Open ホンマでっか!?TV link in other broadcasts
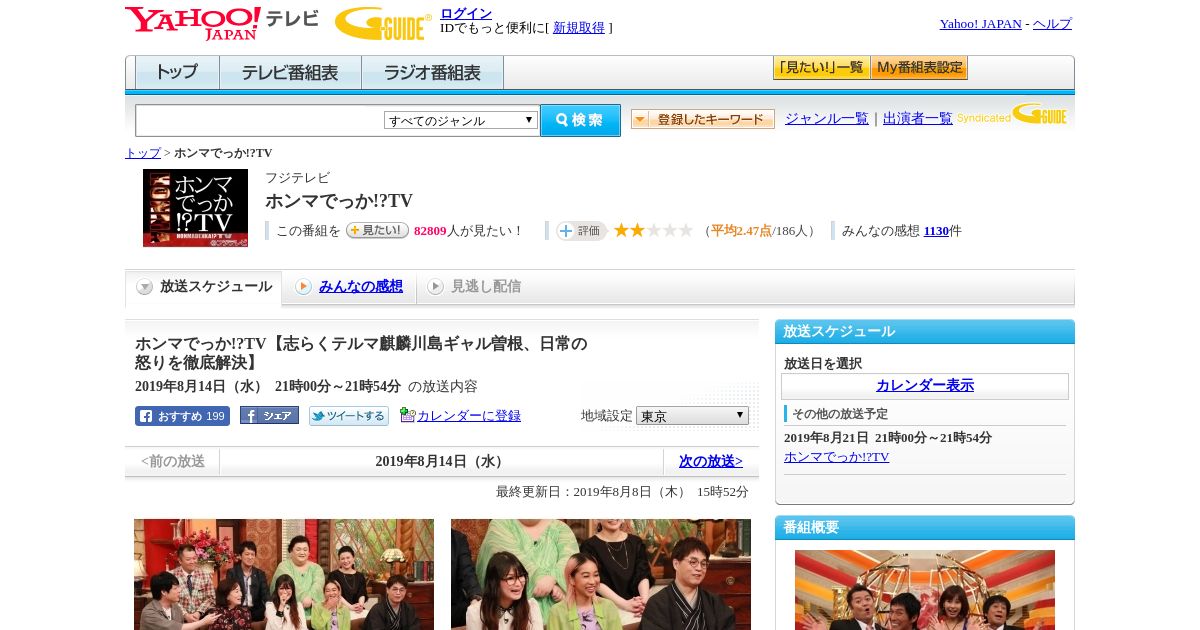Viewport: 1200px width, 630px height. point(836,457)
